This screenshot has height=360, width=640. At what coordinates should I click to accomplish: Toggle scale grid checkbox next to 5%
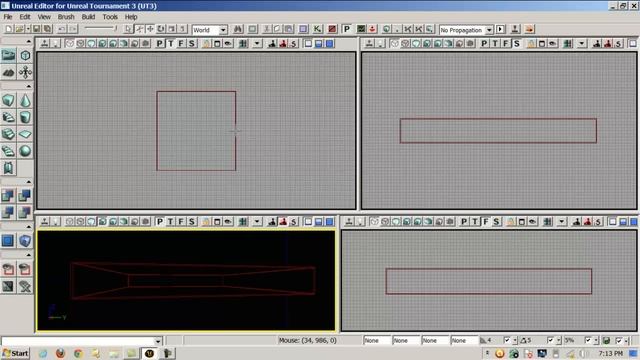588,340
